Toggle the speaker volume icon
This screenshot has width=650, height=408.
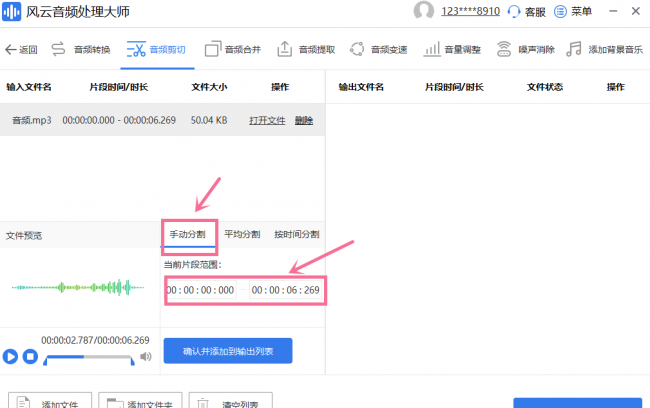146,357
